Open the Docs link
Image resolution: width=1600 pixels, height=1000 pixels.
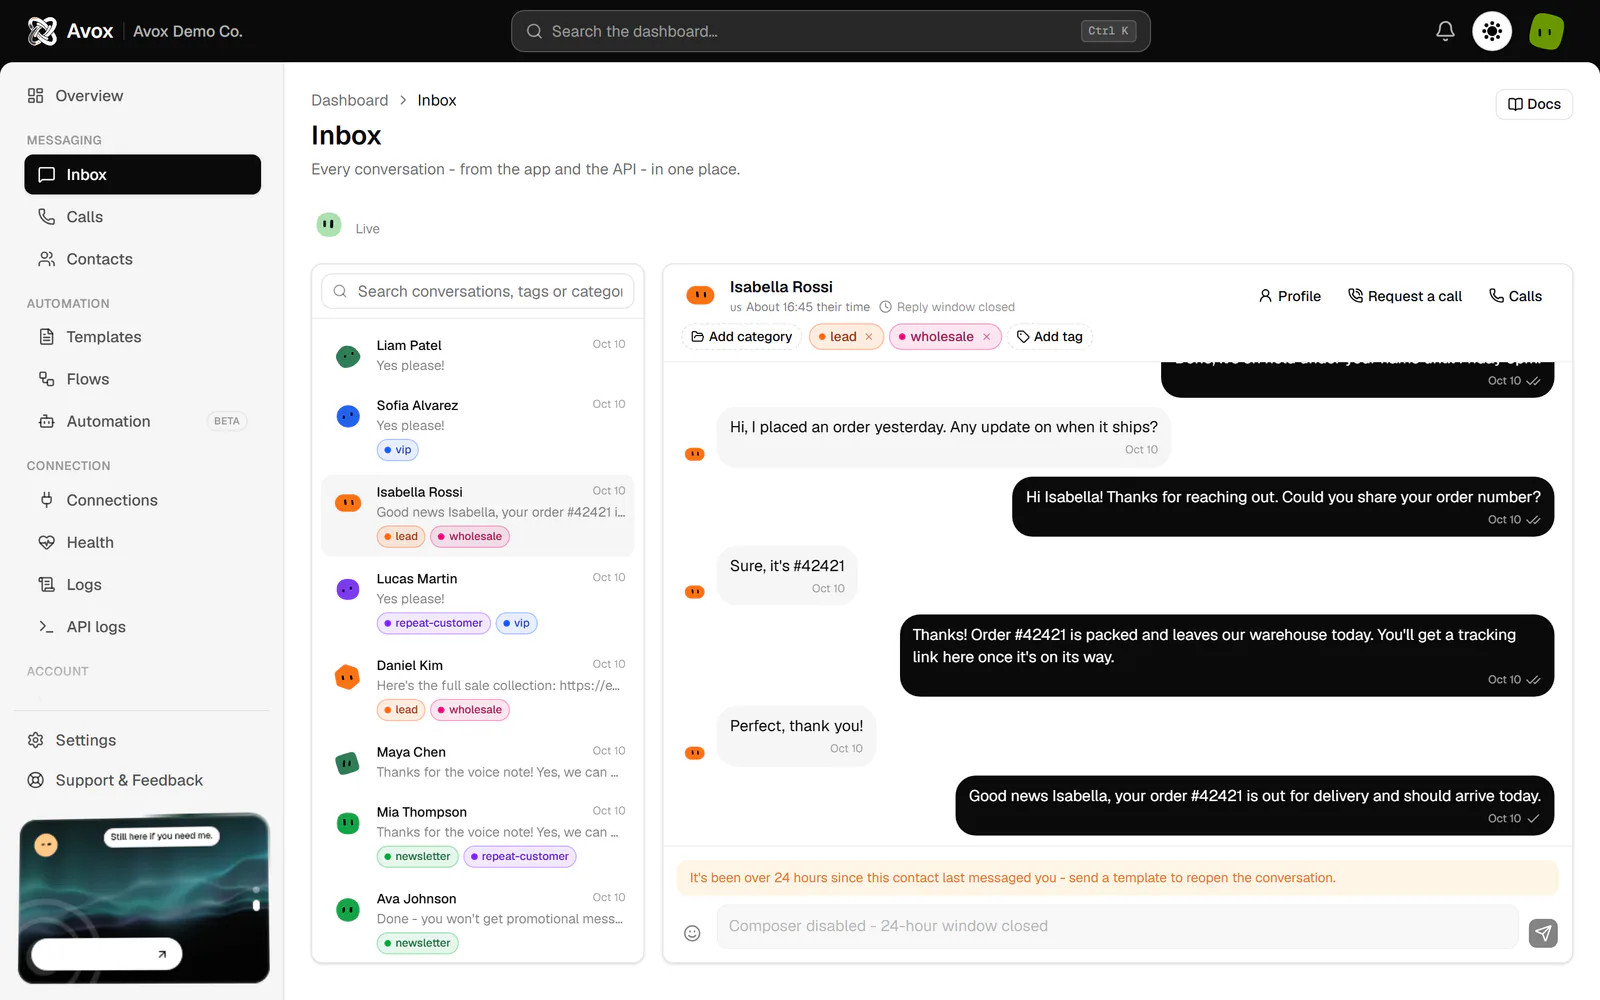coord(1534,104)
